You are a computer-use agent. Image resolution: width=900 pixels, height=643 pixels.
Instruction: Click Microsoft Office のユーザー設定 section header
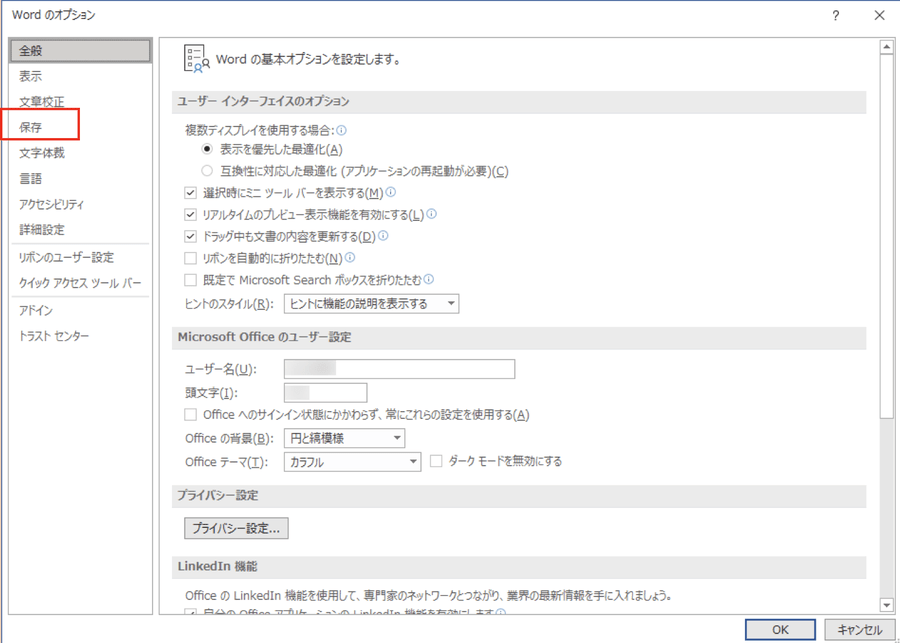click(x=518, y=338)
